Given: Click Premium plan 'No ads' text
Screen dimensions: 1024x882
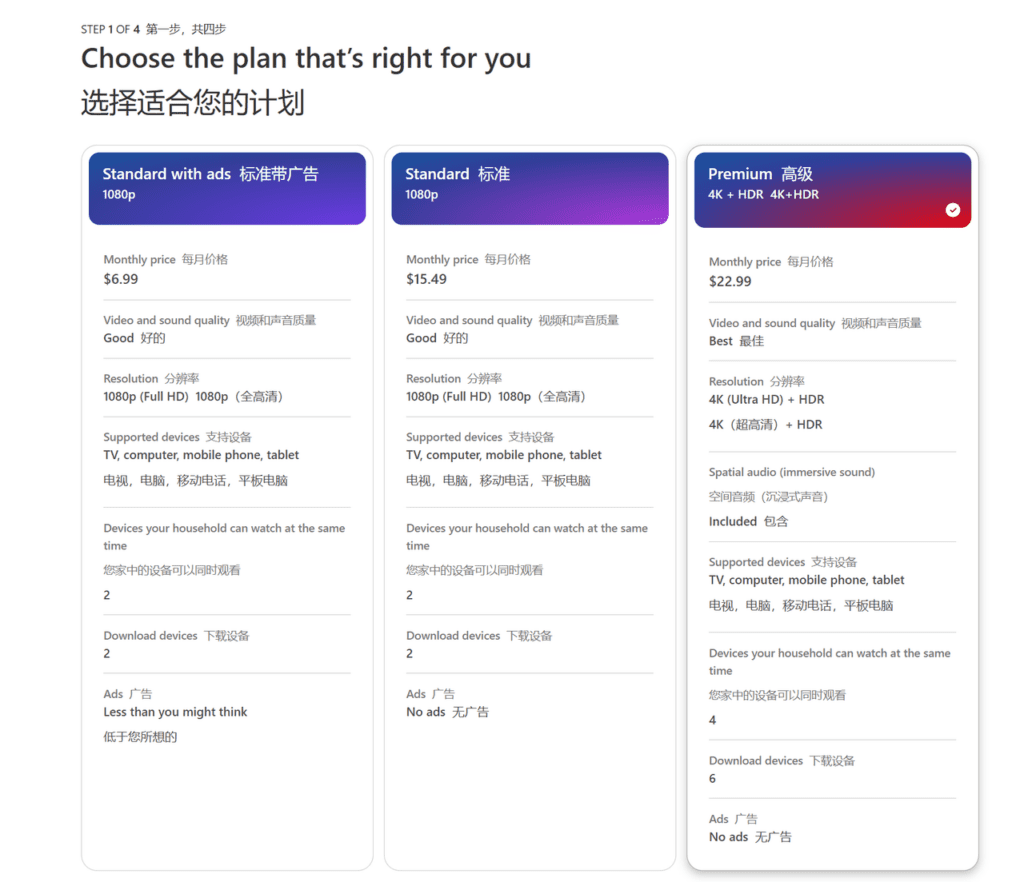Looking at the screenshot, I should (x=729, y=837).
